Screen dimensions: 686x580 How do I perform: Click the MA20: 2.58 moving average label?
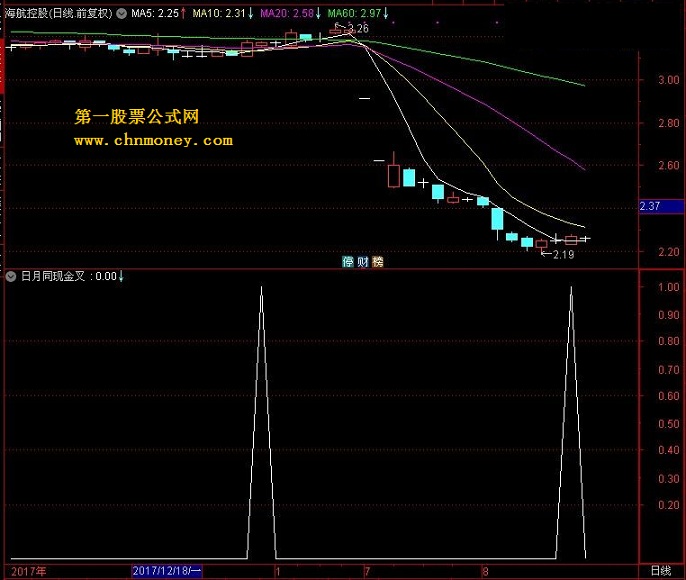[287, 14]
